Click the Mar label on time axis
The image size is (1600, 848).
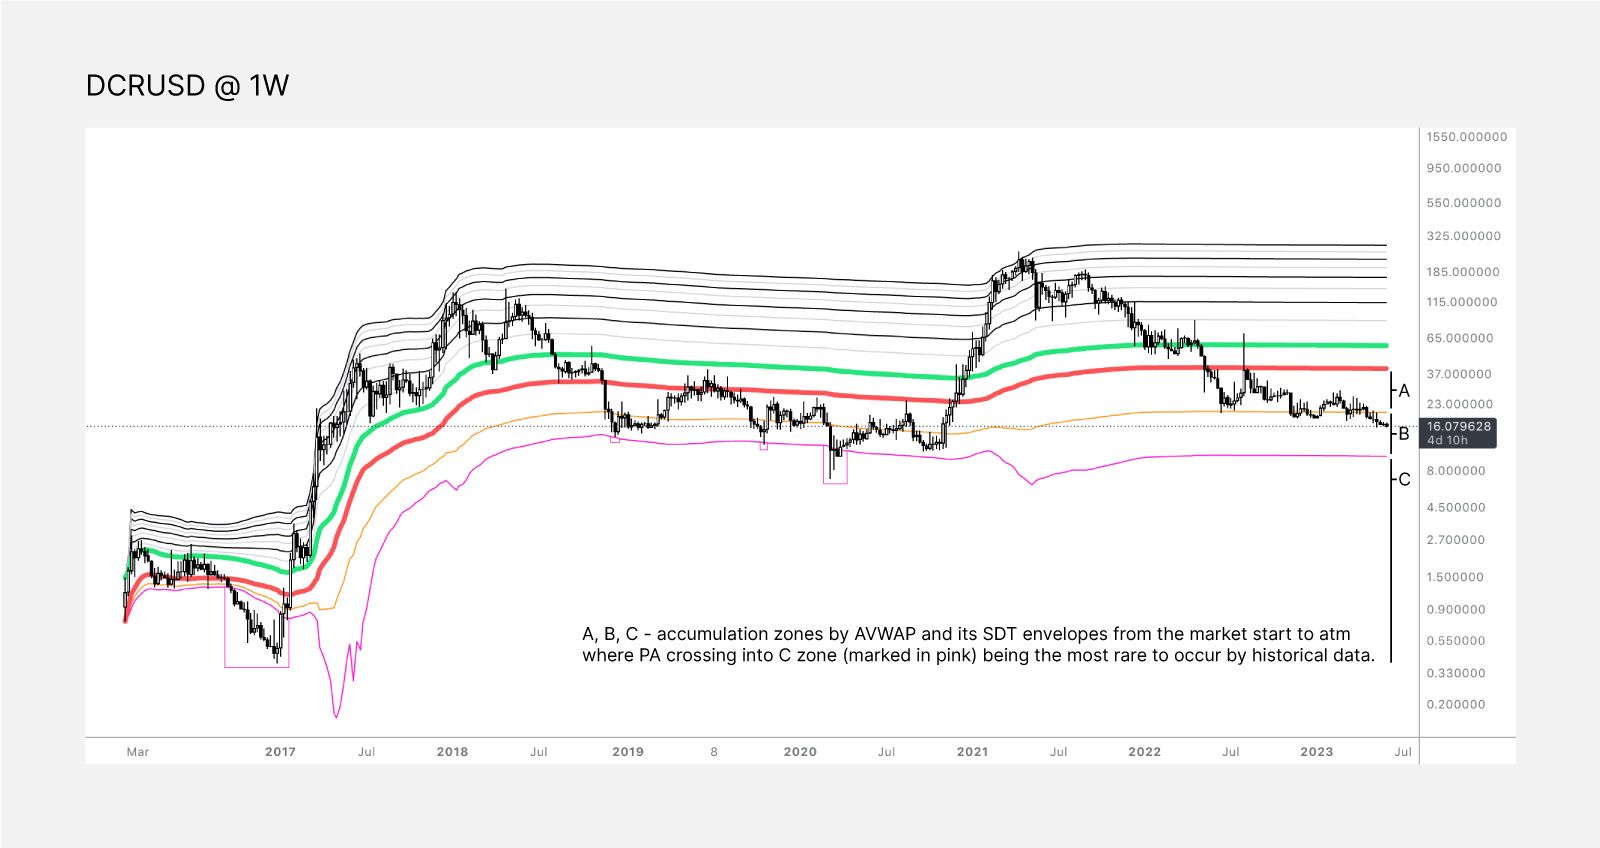[x=138, y=752]
